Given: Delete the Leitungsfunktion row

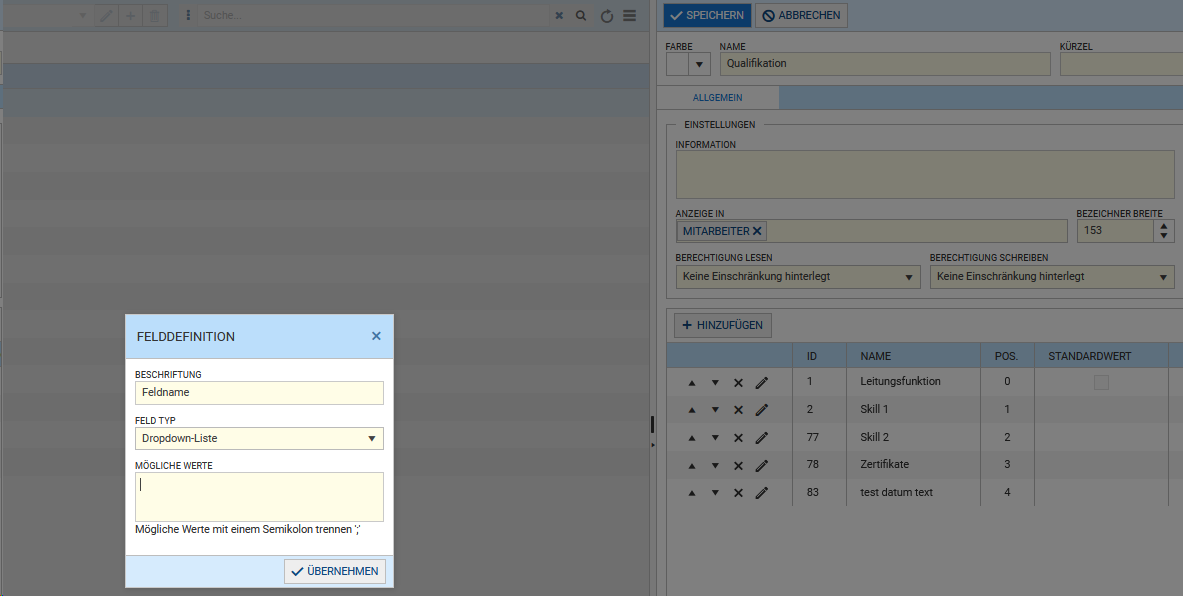Looking at the screenshot, I should [738, 383].
